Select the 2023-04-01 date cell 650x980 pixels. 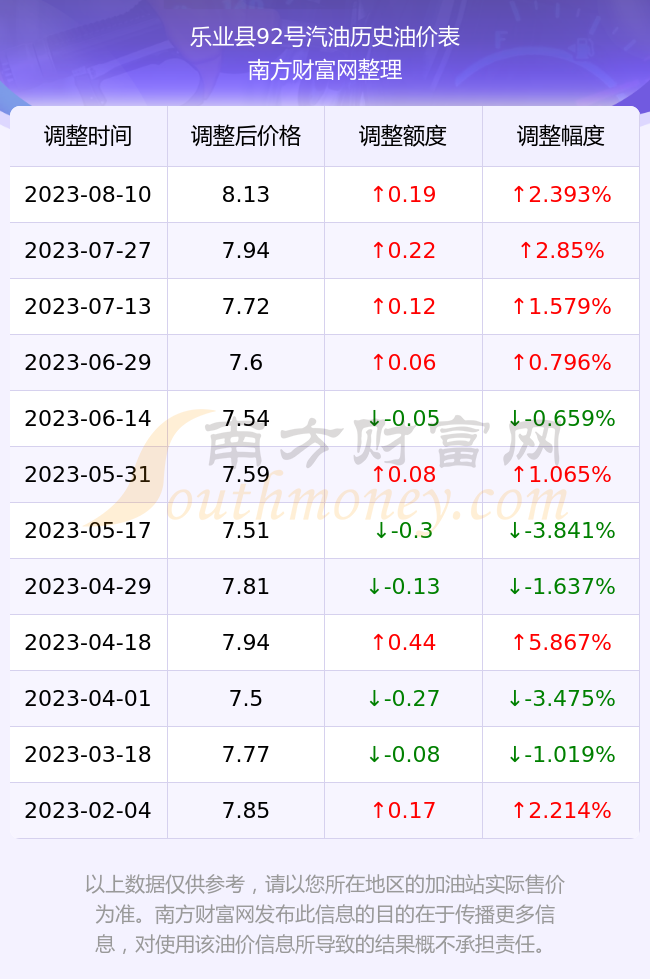click(x=88, y=698)
